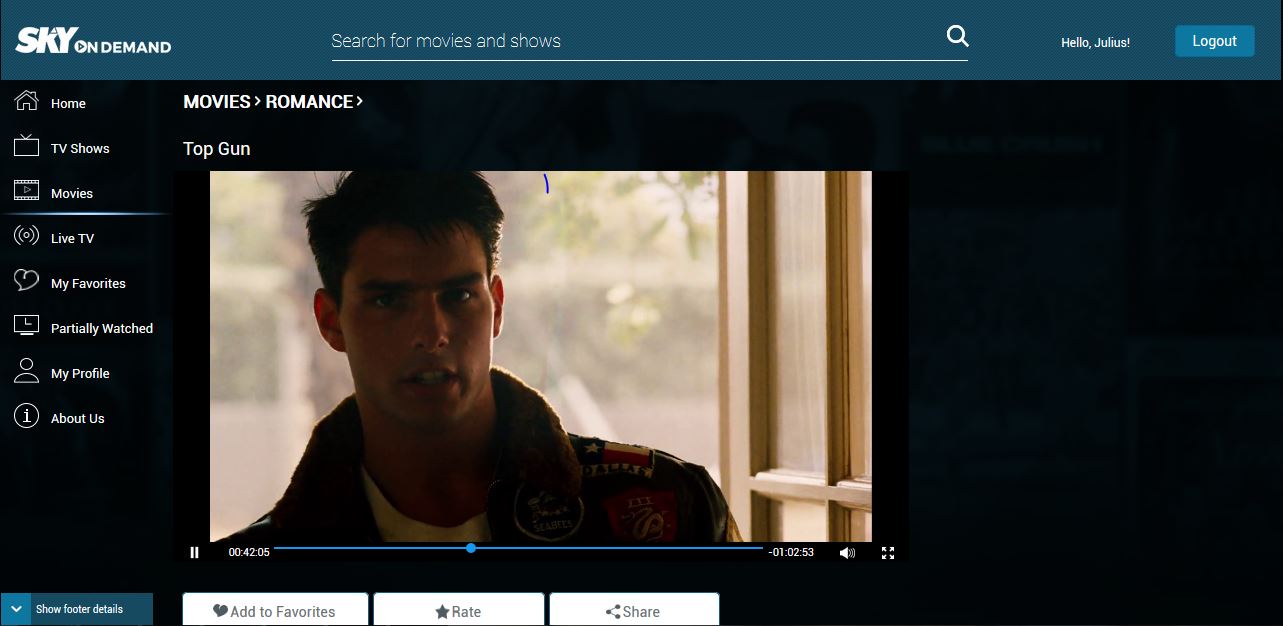The height and width of the screenshot is (626, 1283).
Task: Click the chevron after the ROMANCE breadcrumb
Action: pos(360,101)
